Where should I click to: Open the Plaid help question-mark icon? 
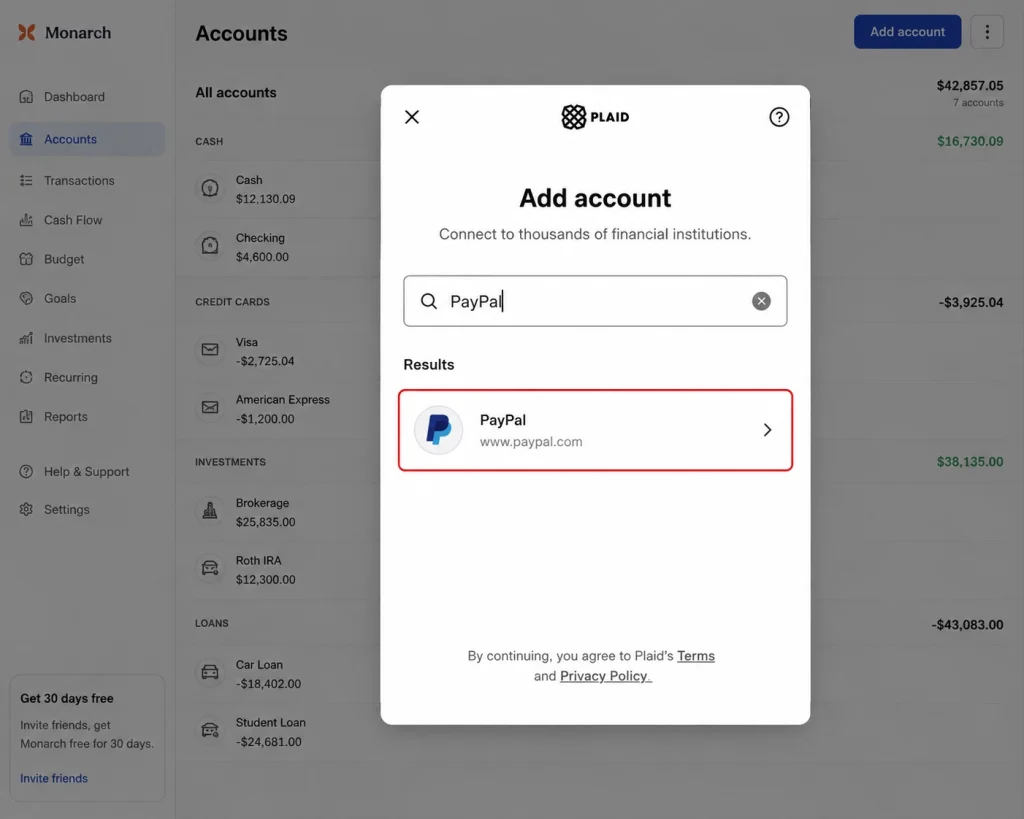point(778,117)
